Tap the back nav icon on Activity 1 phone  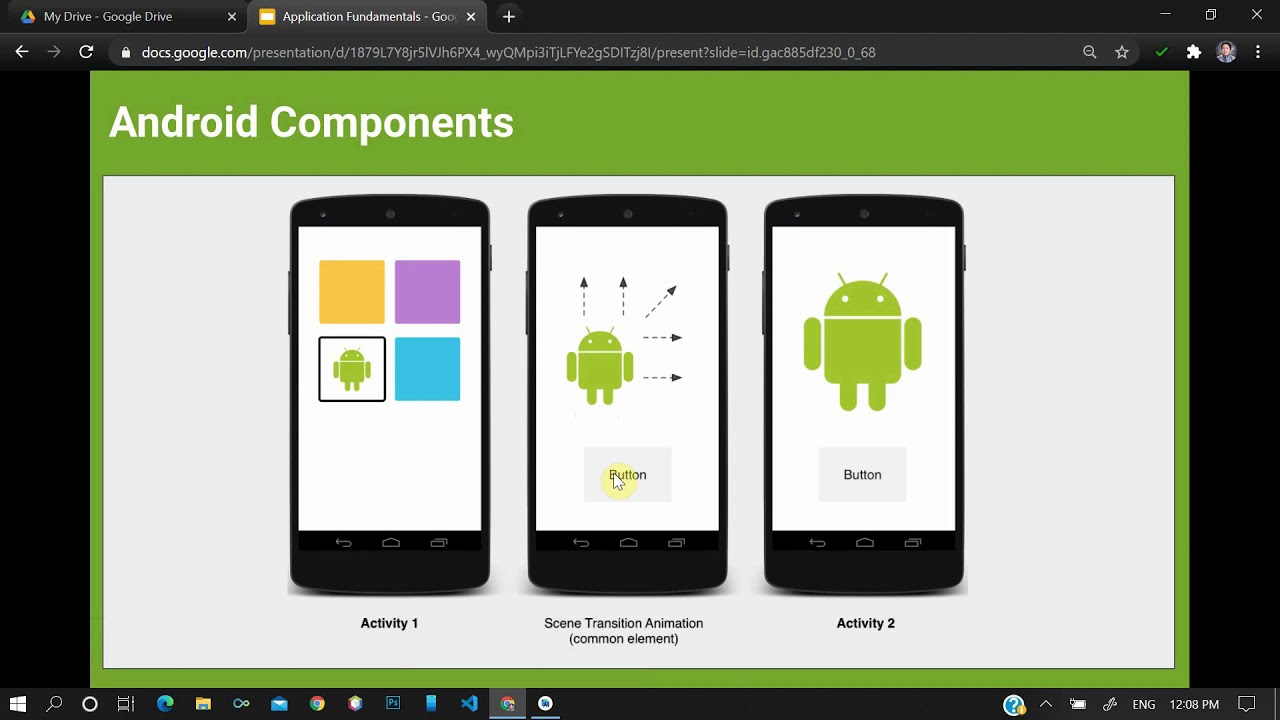(x=343, y=543)
